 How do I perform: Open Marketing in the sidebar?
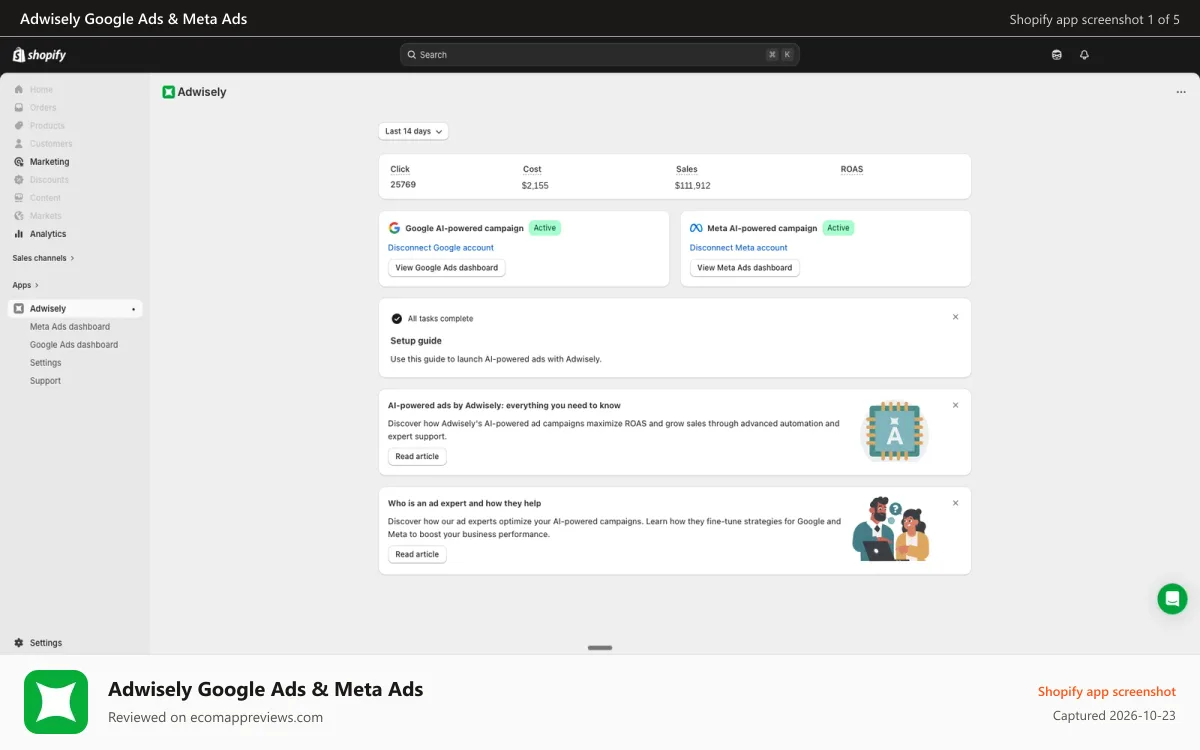[49, 162]
